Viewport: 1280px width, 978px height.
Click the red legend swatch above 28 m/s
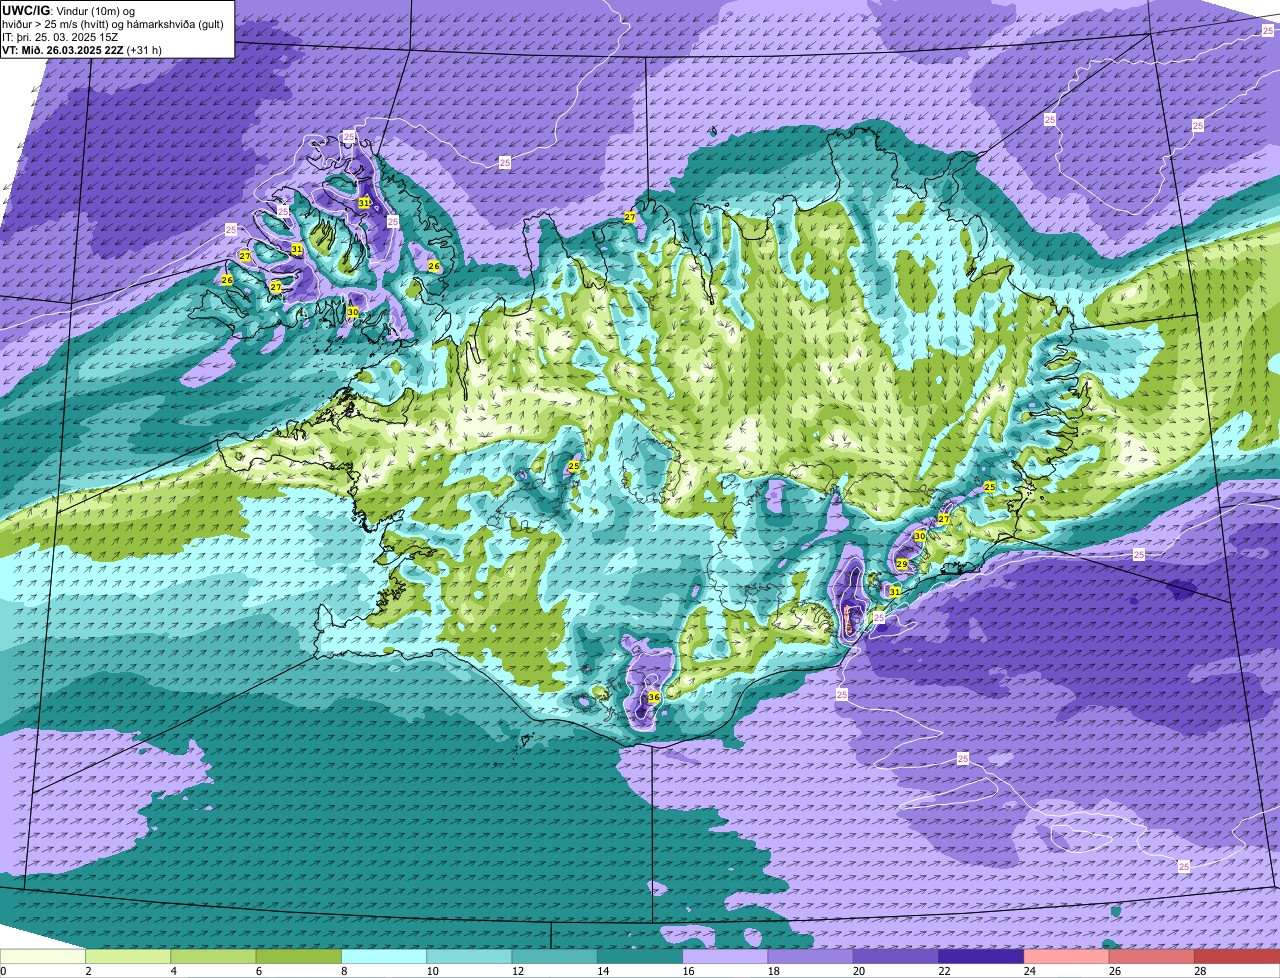coord(1237,956)
